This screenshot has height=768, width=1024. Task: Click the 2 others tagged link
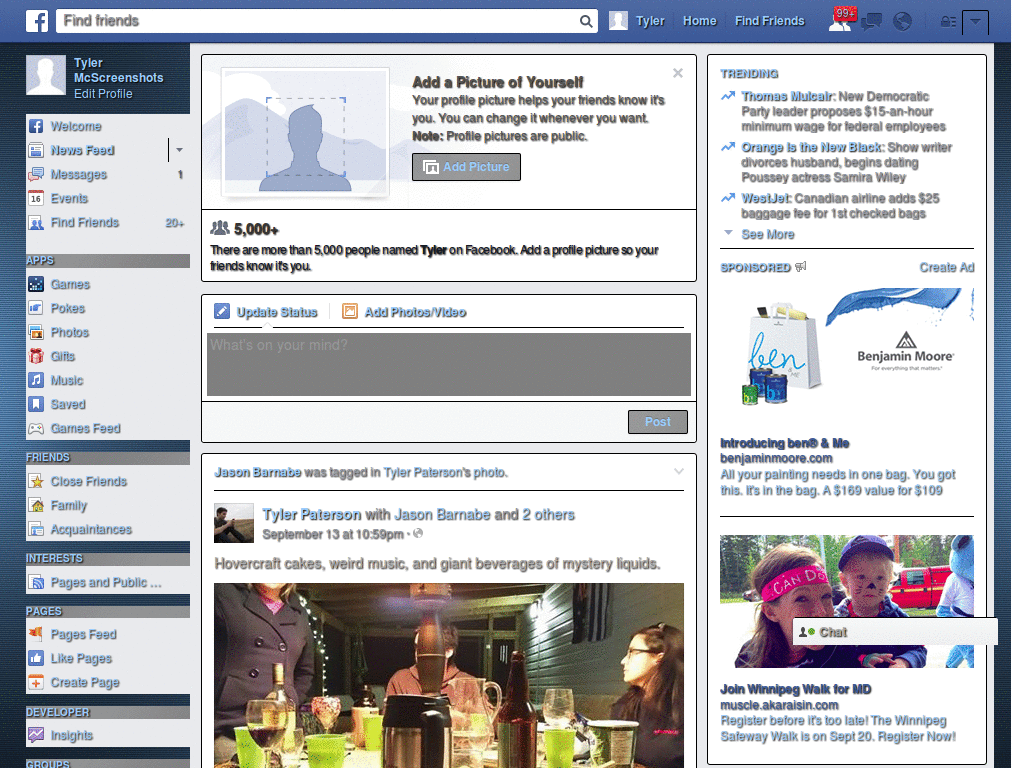coord(548,515)
